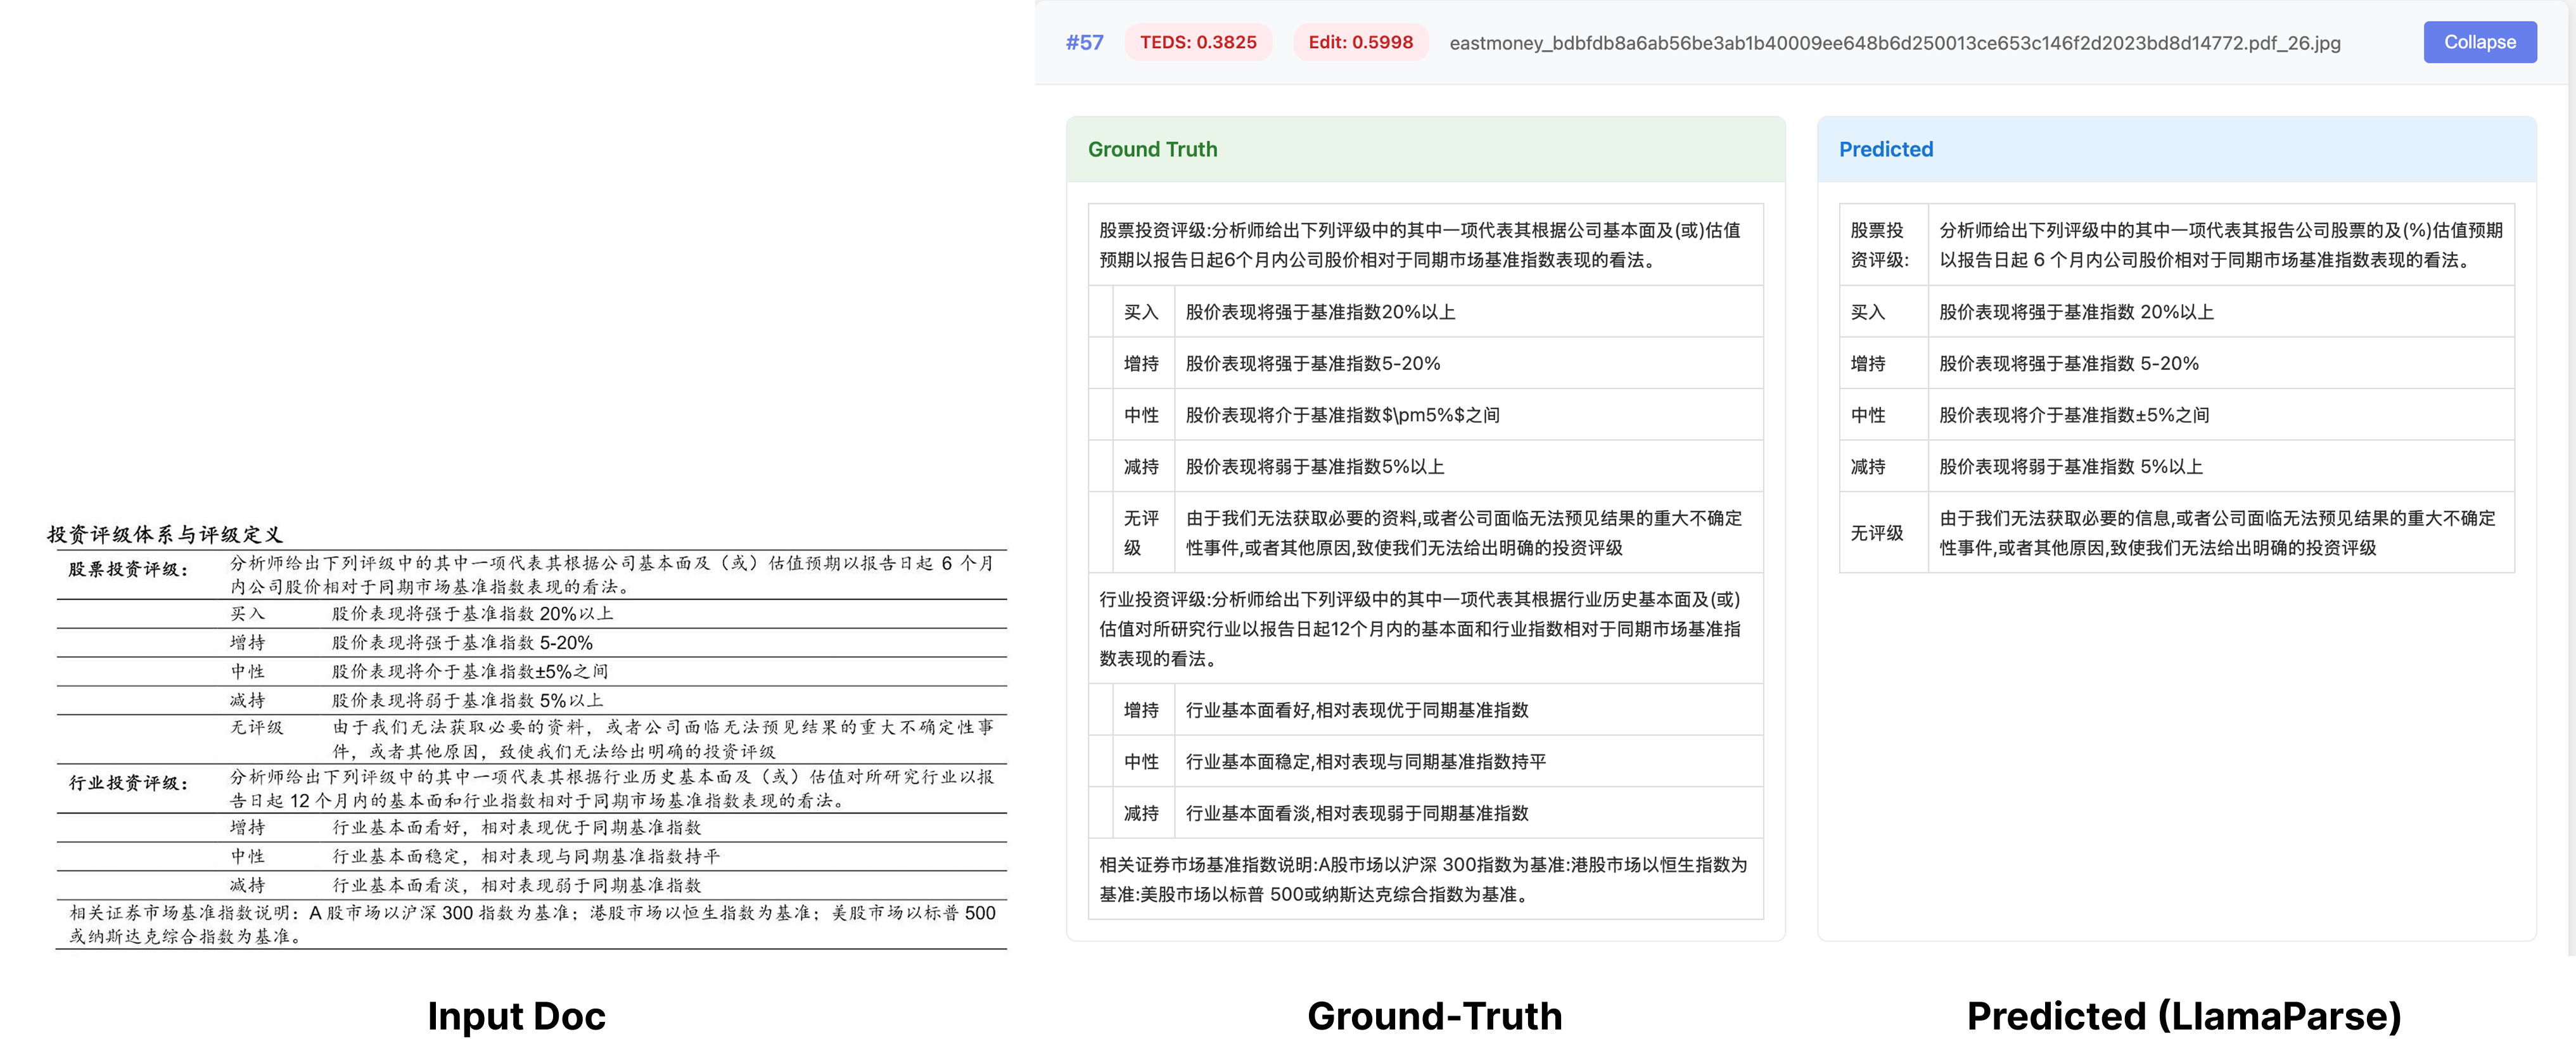Click the 相关证券市场基准指数说明 row in Ground Truth
Viewport: 2576px width, 1039px height.
click(x=1422, y=879)
